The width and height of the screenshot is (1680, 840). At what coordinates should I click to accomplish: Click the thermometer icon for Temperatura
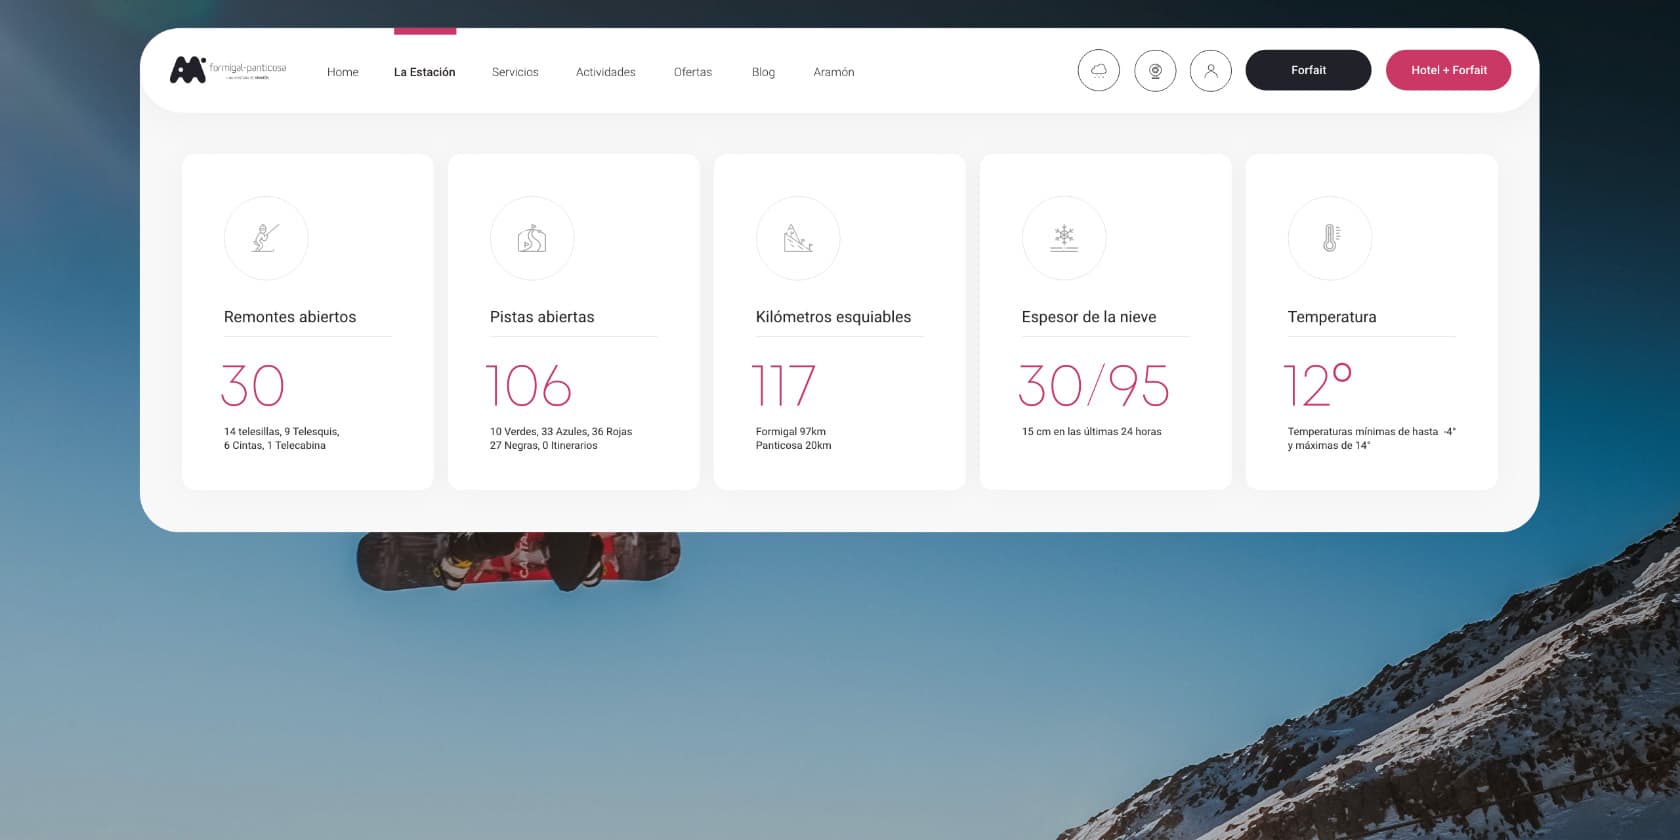coord(1330,238)
